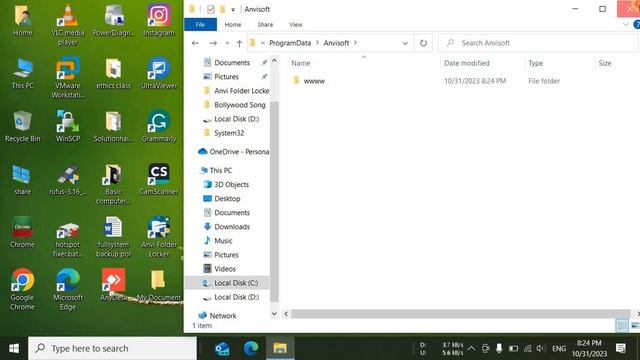Image resolution: width=640 pixels, height=360 pixels.
Task: Show hidden system tray icons
Action: [471, 349]
